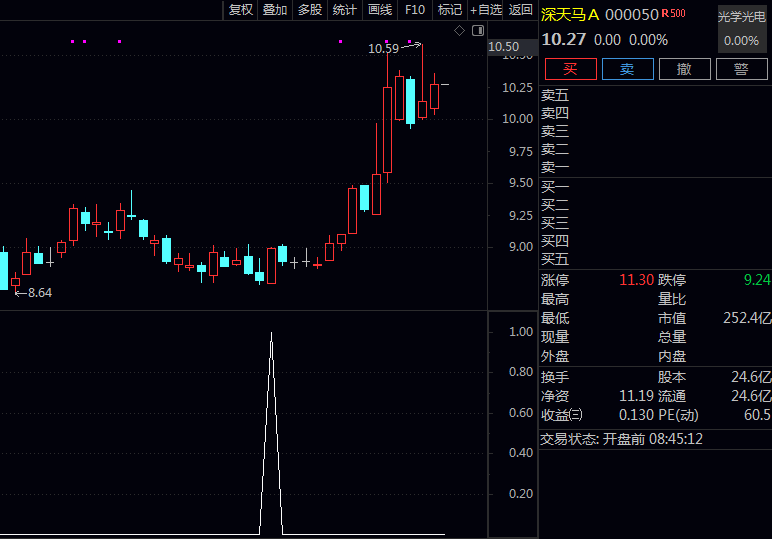
Task: Open F10 company information
Action: pos(415,10)
